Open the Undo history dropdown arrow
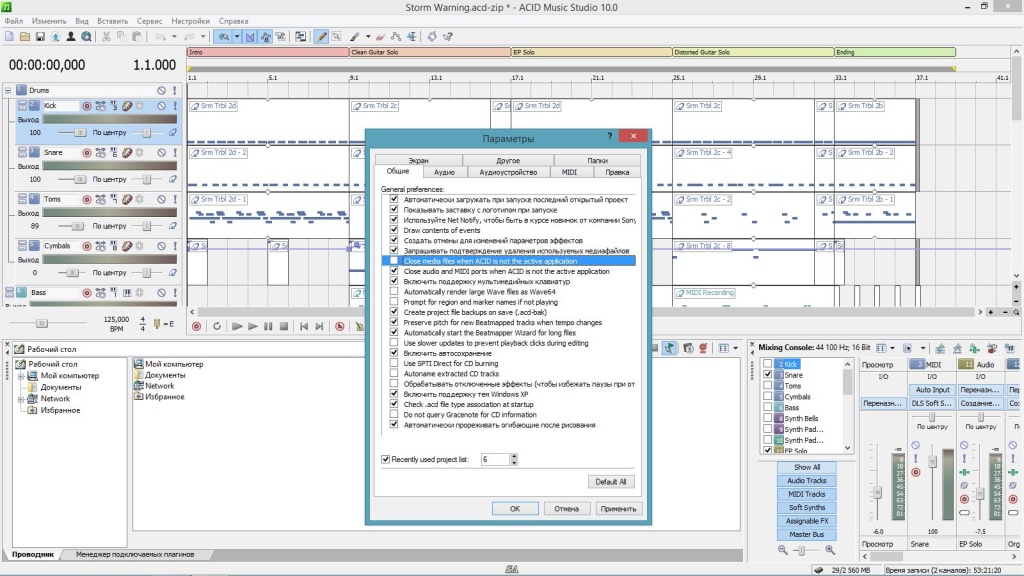This screenshot has width=1024, height=576. click(174, 37)
